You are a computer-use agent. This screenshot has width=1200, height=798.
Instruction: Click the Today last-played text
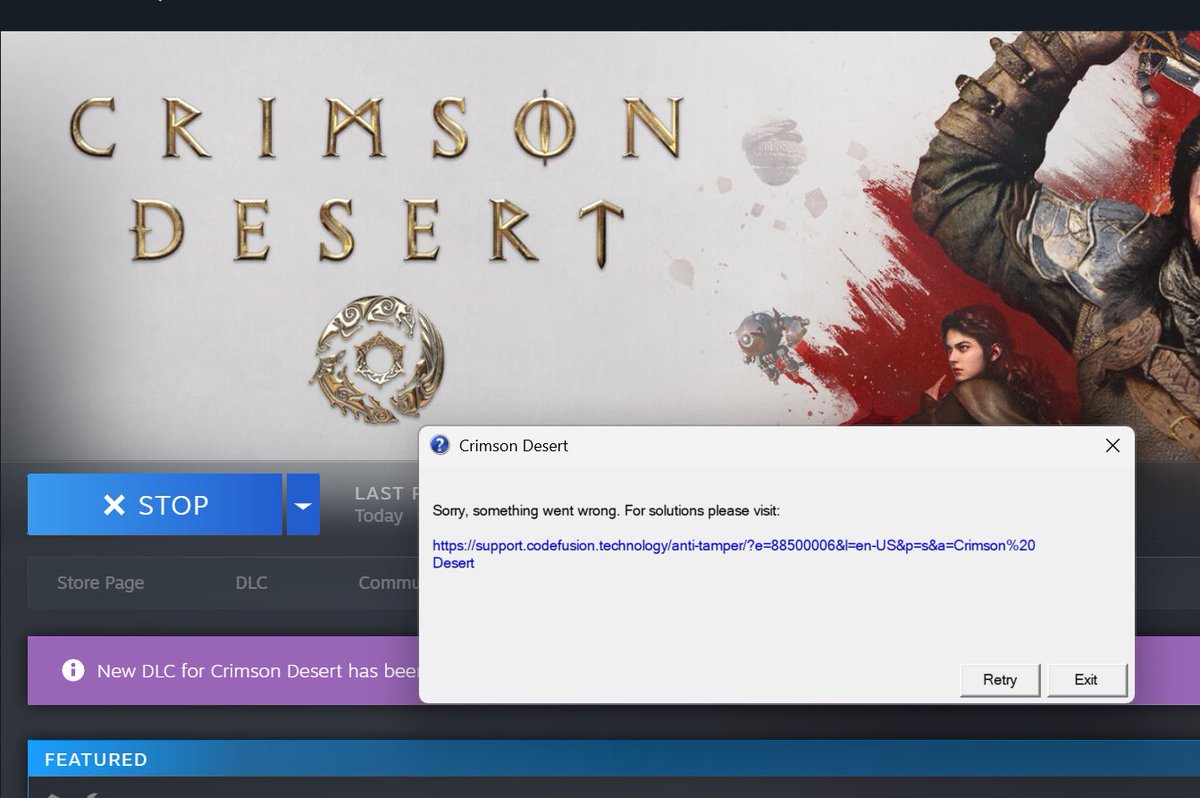pos(379,516)
